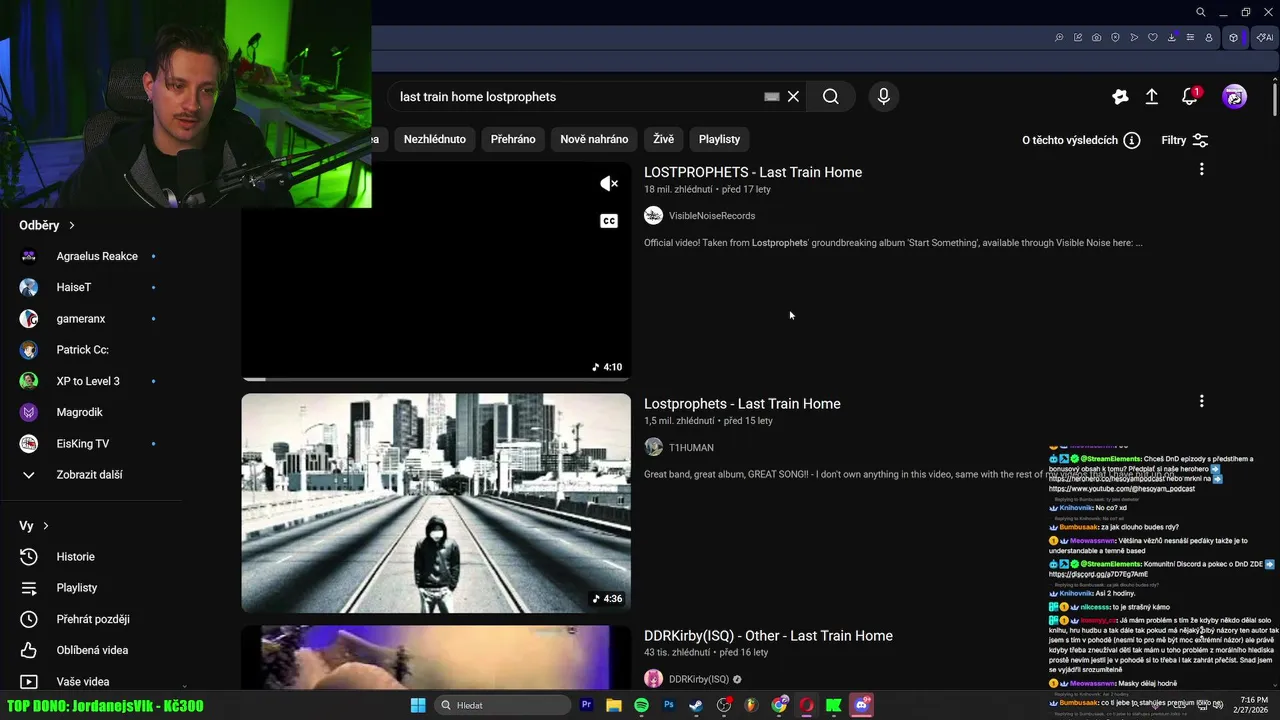Open browser easy setup sliders icon
Image resolution: width=1280 pixels, height=720 pixels.
coord(1190,38)
